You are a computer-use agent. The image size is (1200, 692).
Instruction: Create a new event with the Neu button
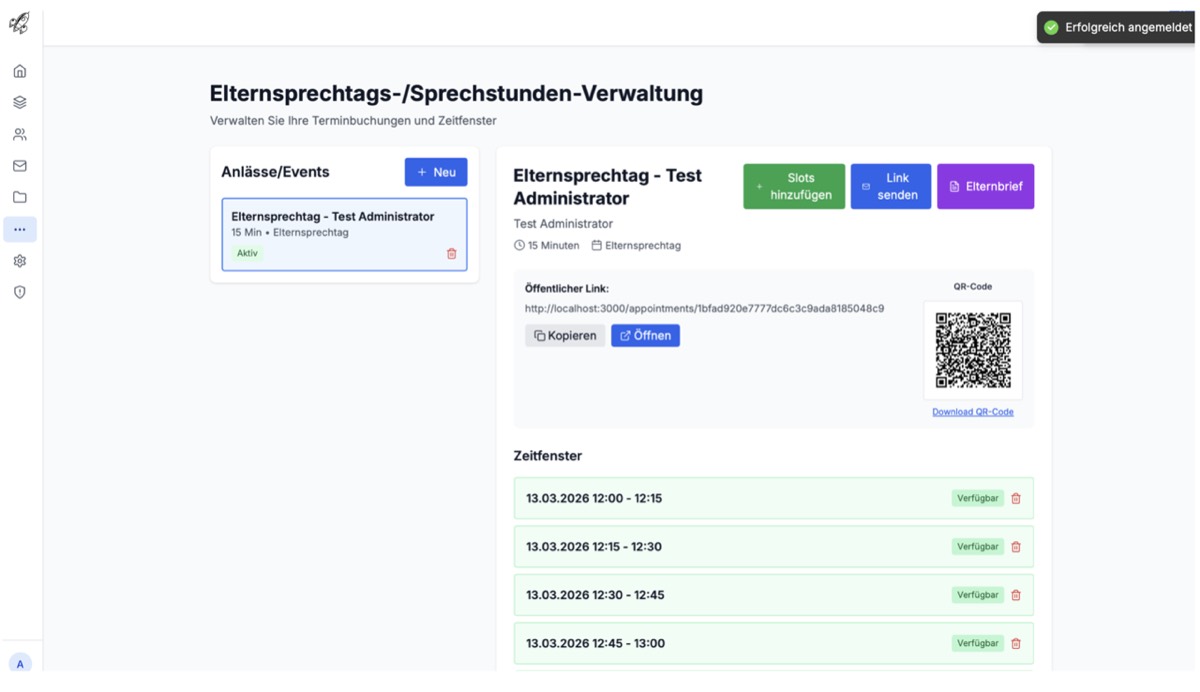tap(436, 171)
